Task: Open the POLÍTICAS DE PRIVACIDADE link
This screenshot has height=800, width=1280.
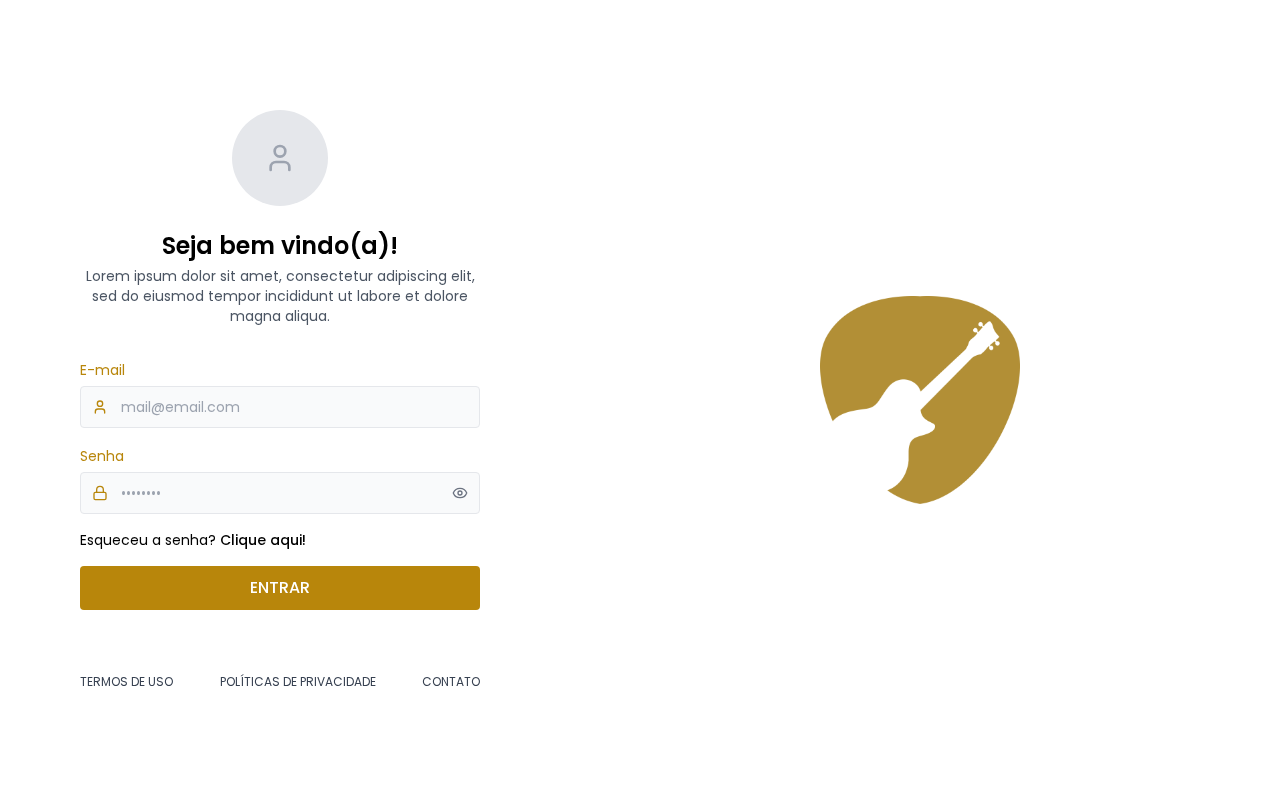Action: [298, 682]
